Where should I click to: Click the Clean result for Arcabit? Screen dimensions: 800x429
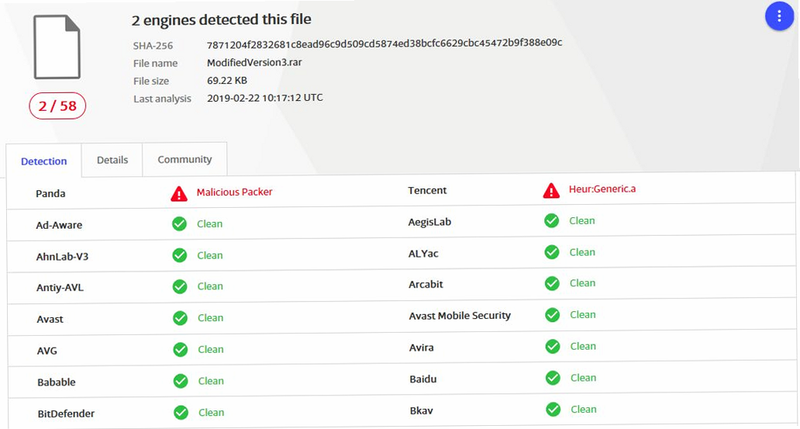[582, 283]
